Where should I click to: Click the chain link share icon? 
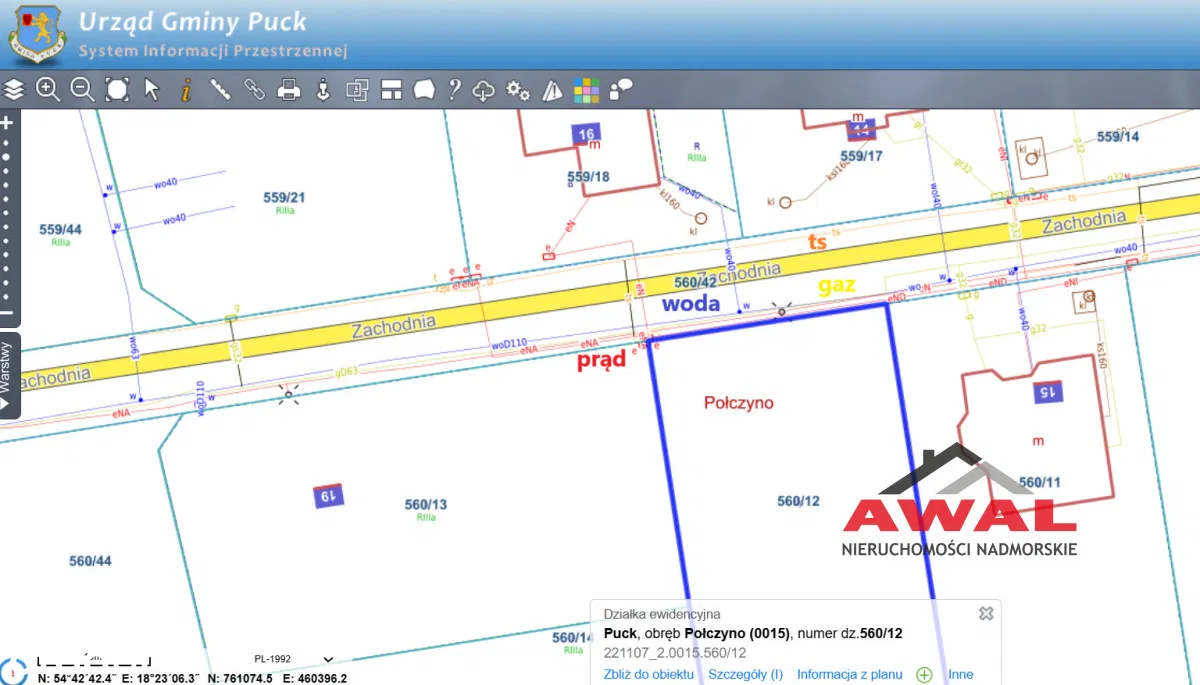(254, 90)
